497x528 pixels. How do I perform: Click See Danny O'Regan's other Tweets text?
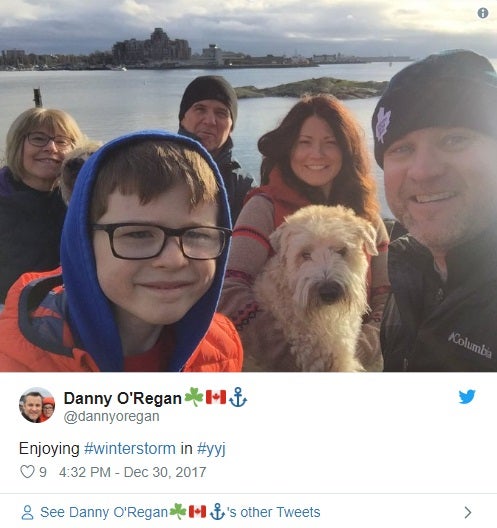180,512
